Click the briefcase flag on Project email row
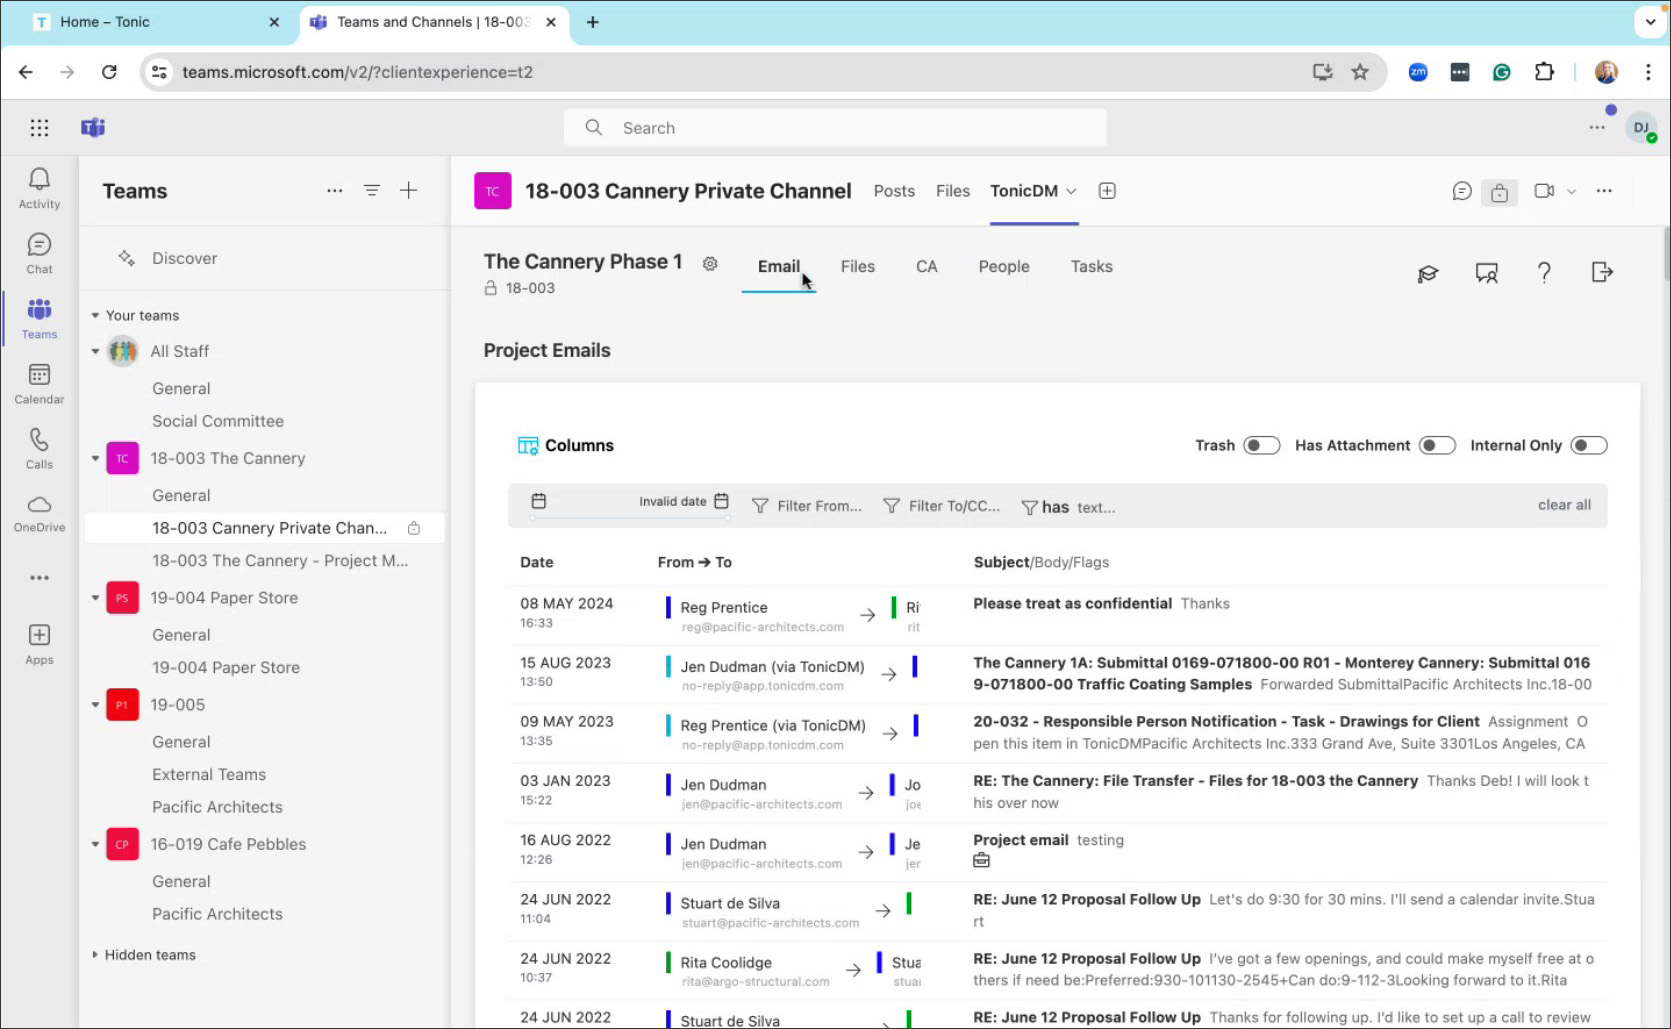 pyautogui.click(x=982, y=861)
